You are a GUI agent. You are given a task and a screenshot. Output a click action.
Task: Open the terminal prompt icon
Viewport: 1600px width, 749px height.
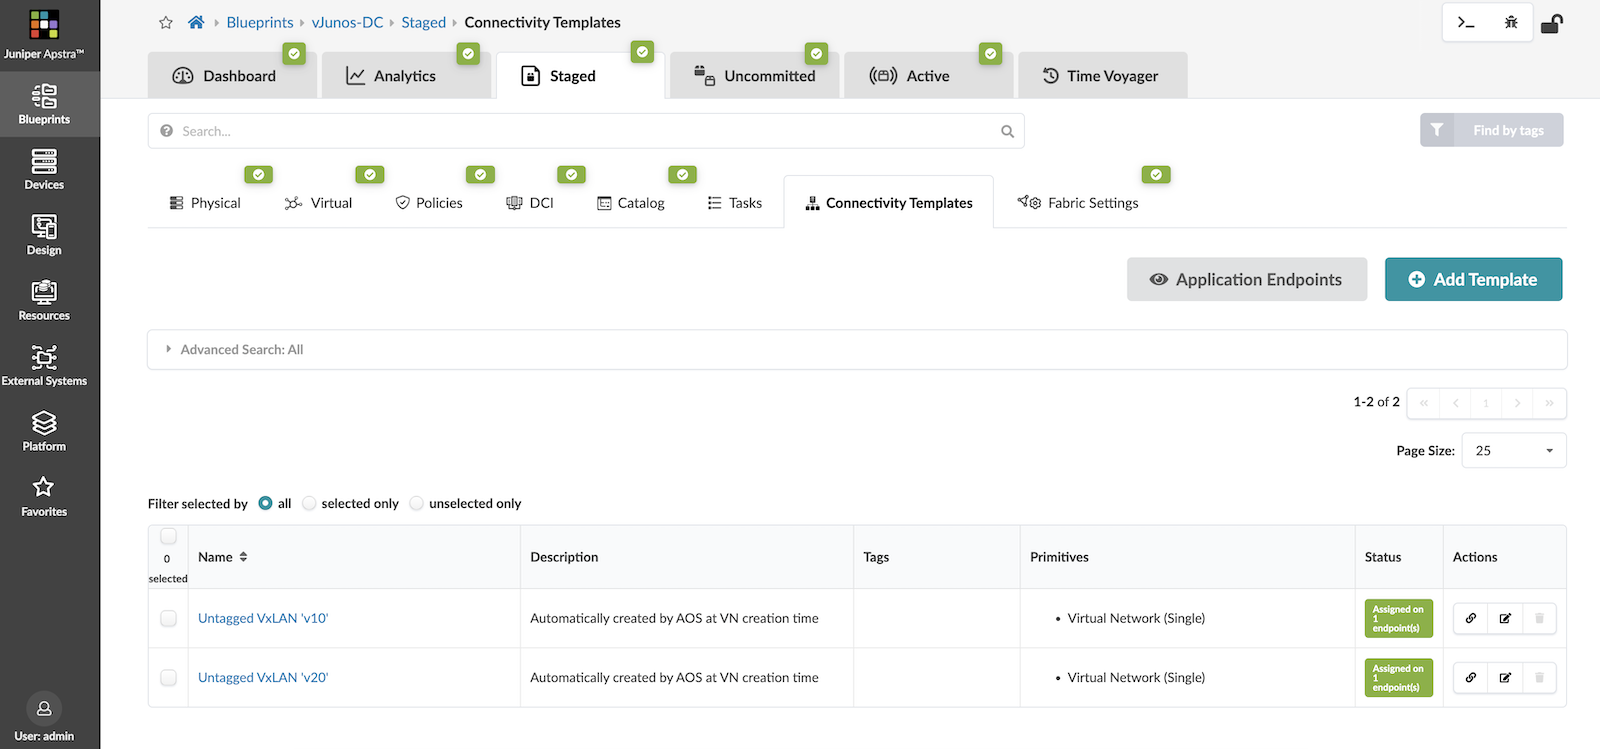1466,22
